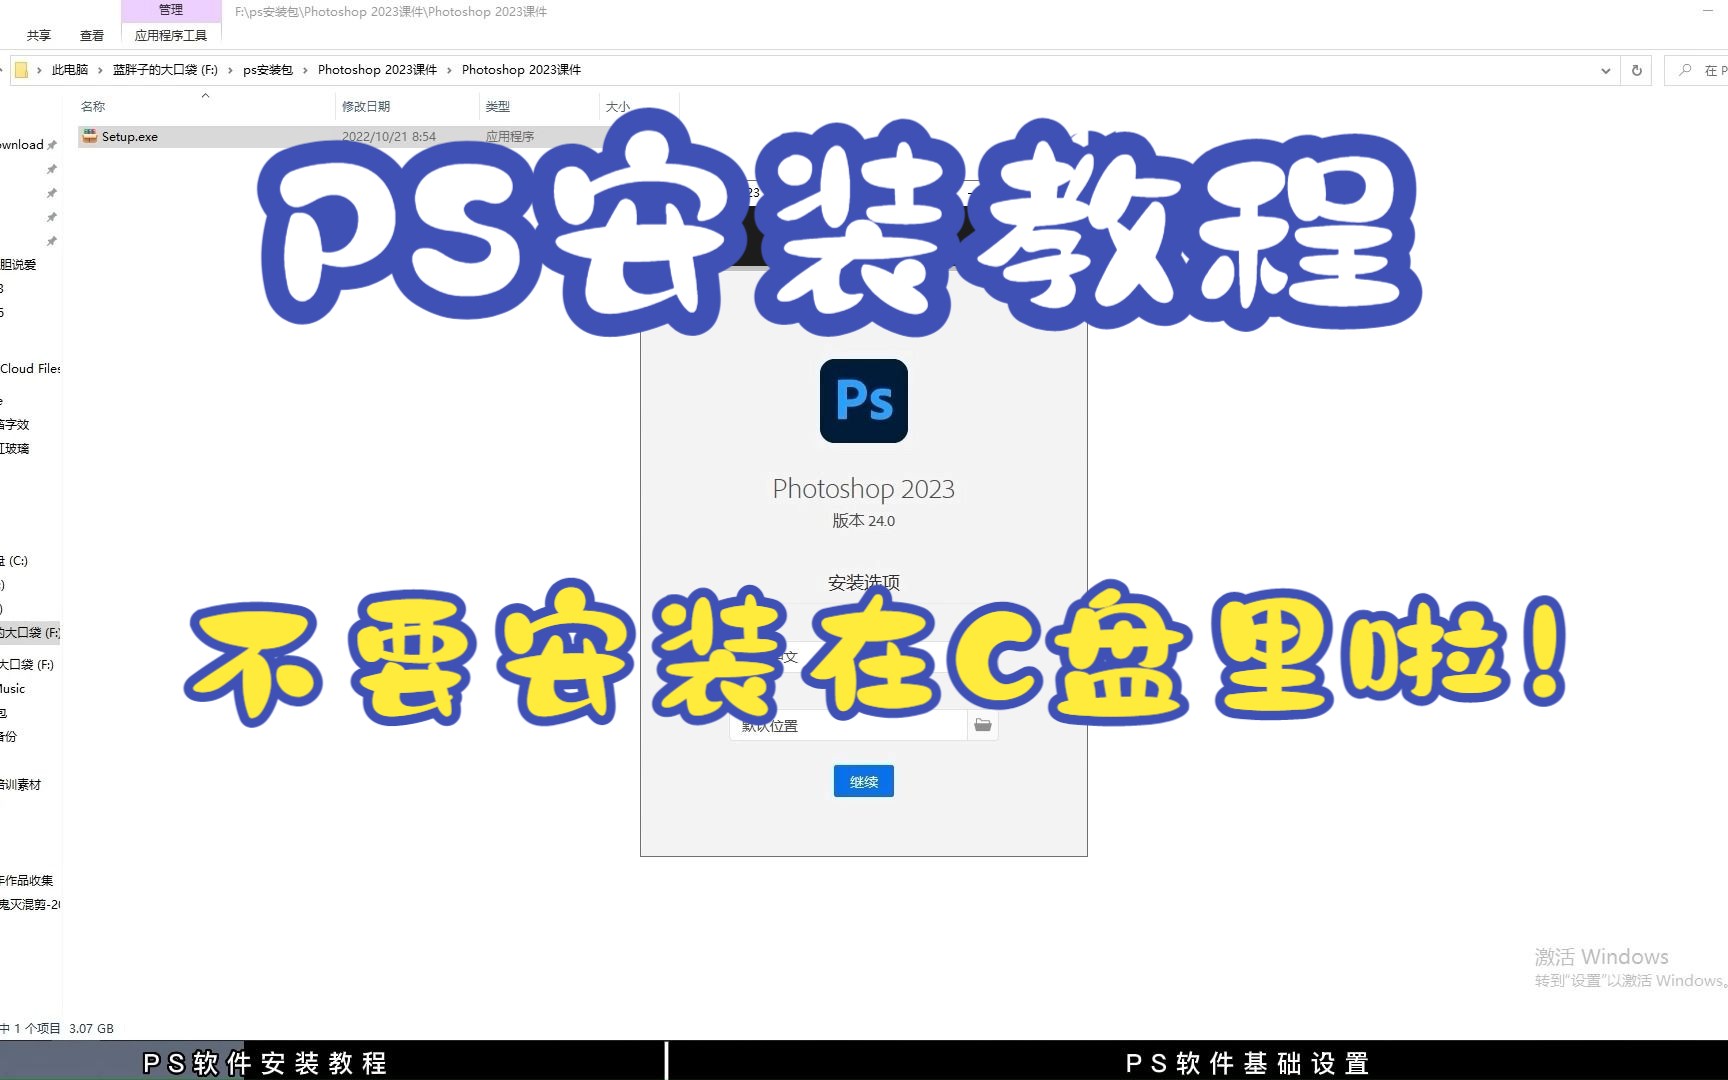Click the 继续 button in installer
1728x1080 pixels.
coord(864,781)
